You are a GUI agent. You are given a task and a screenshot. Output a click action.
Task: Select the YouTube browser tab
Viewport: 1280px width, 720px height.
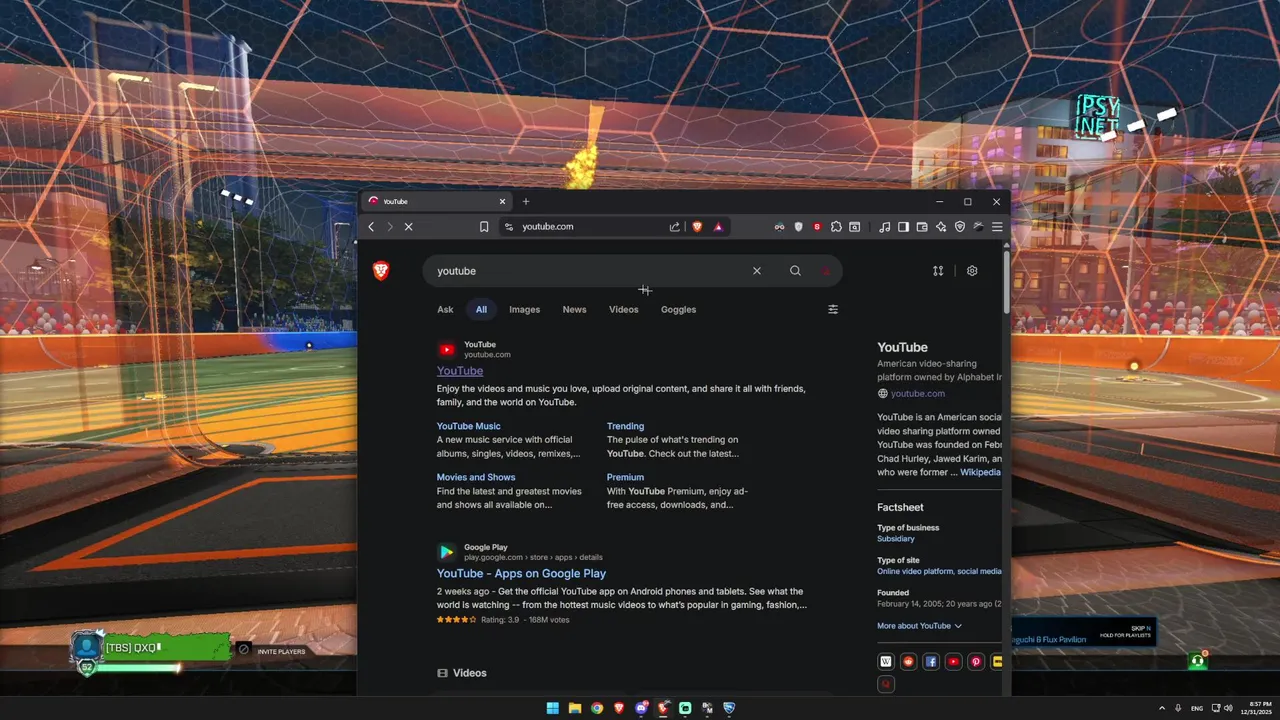[436, 201]
